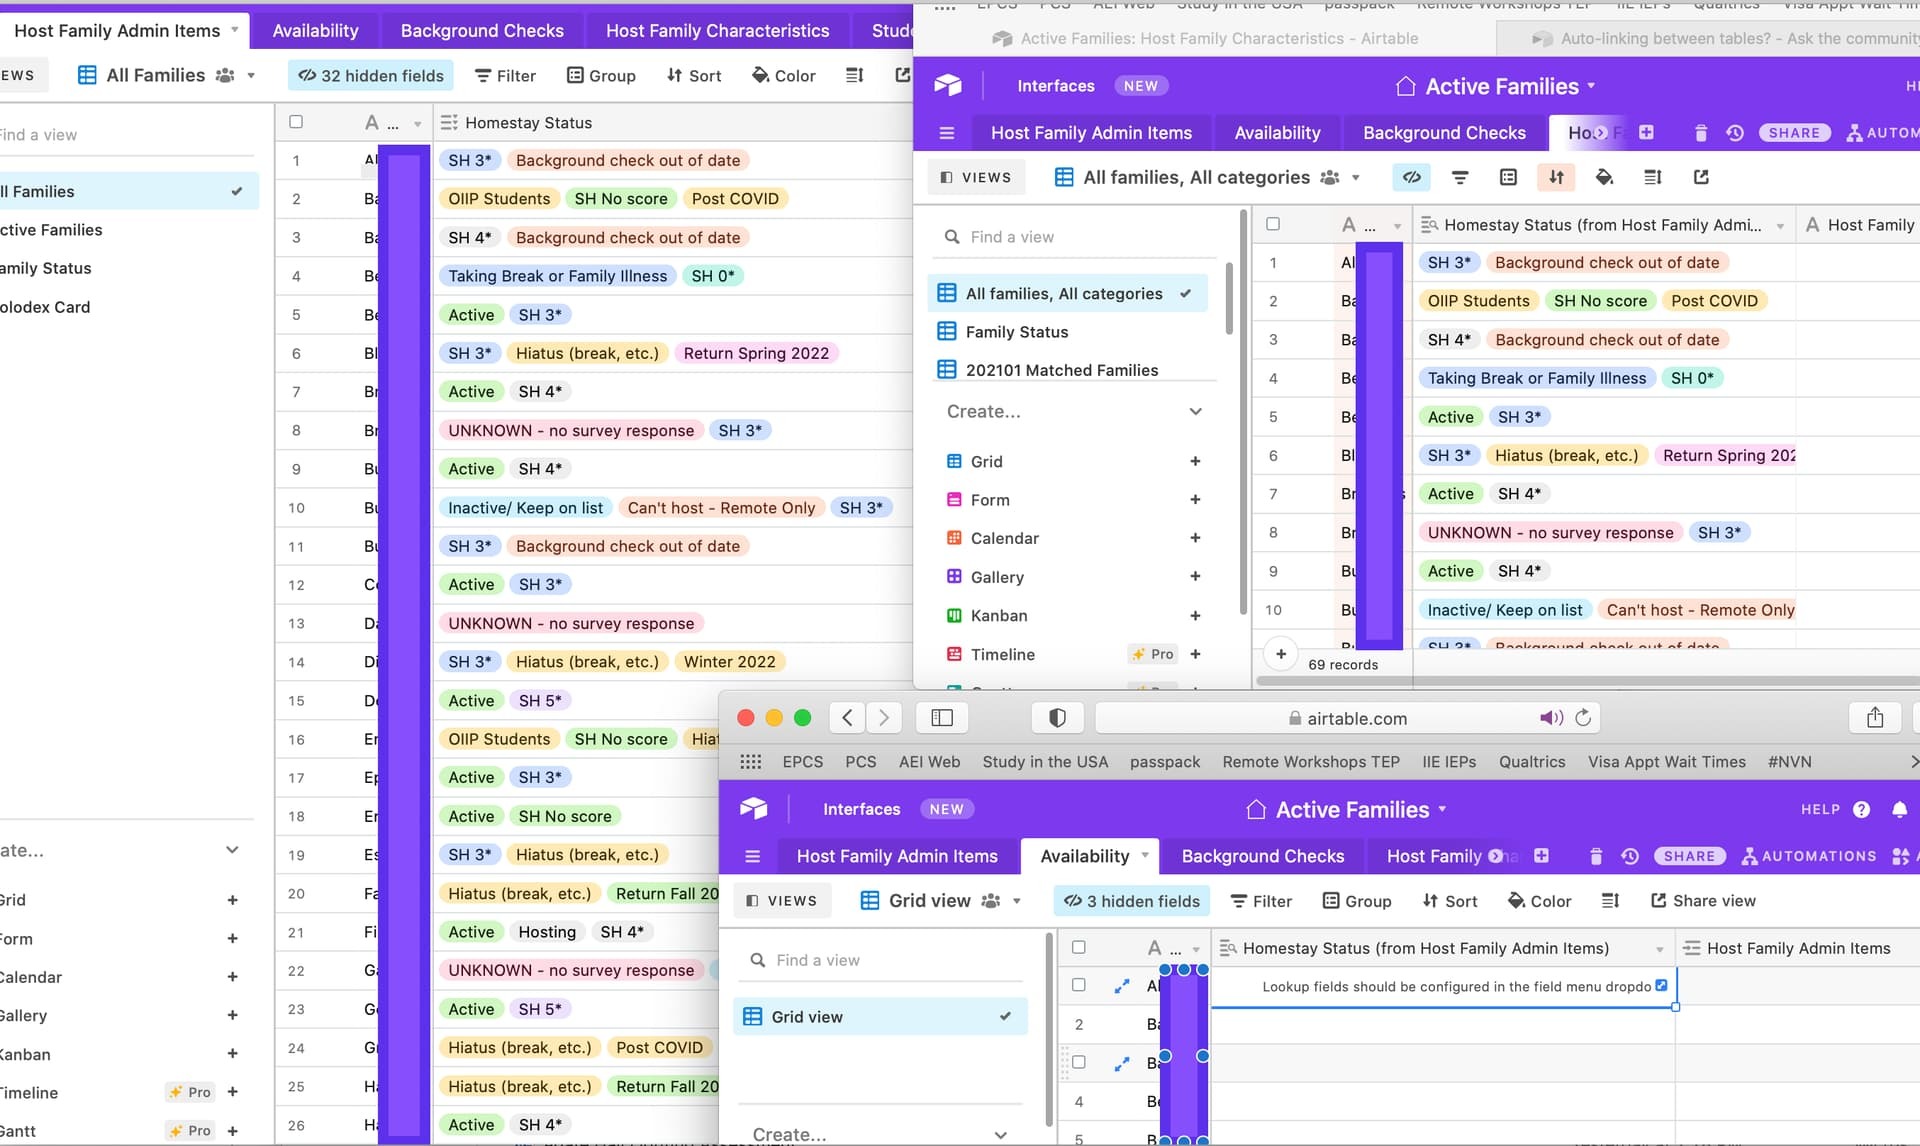
Task: Add a table using plus icon in top window tabs
Action: [1646, 132]
